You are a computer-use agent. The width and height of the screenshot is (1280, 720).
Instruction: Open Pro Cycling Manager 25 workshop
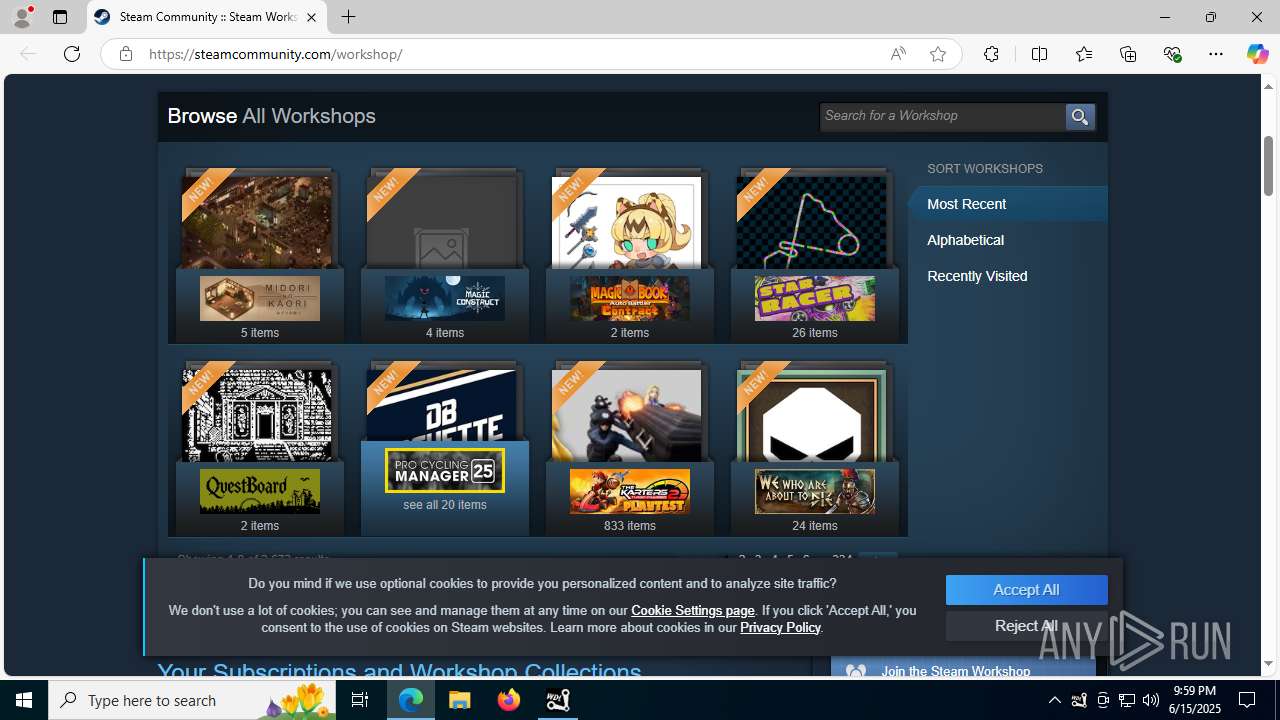point(445,470)
